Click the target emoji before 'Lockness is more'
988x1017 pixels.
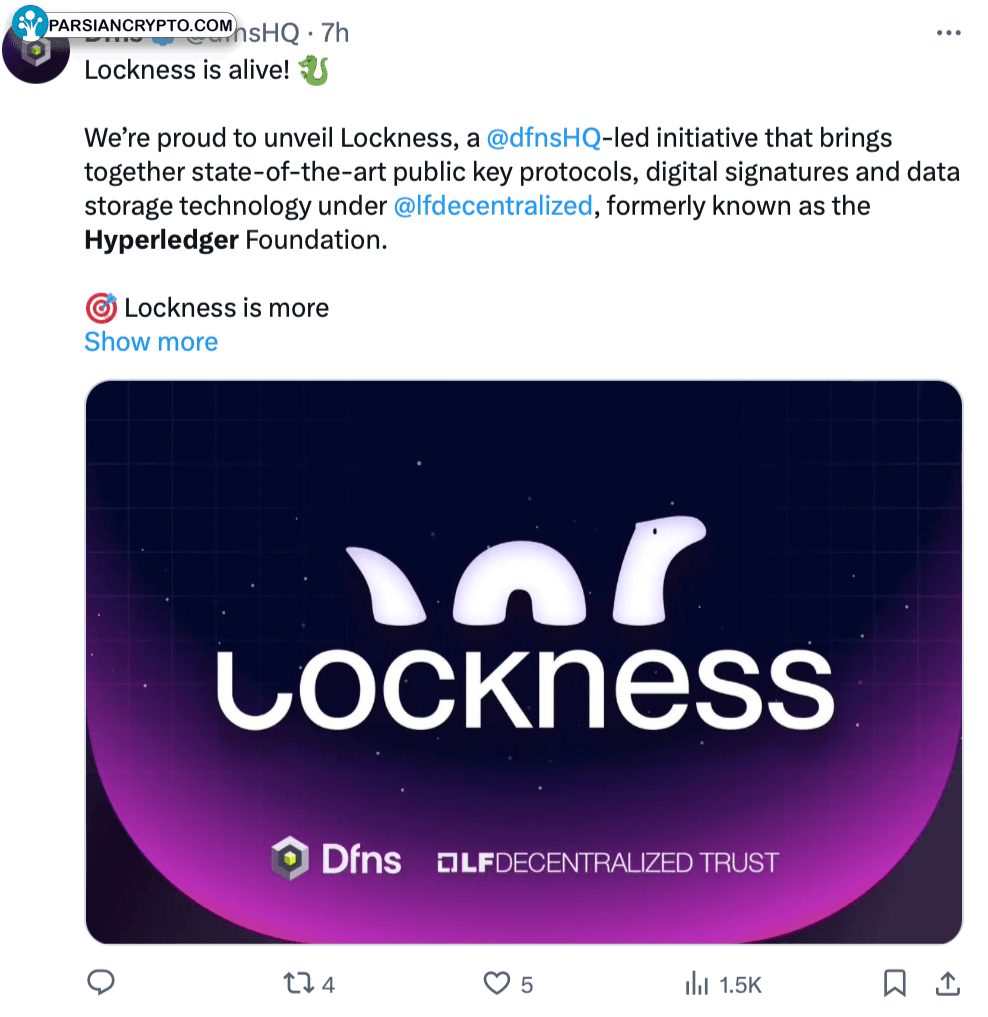pos(100,307)
